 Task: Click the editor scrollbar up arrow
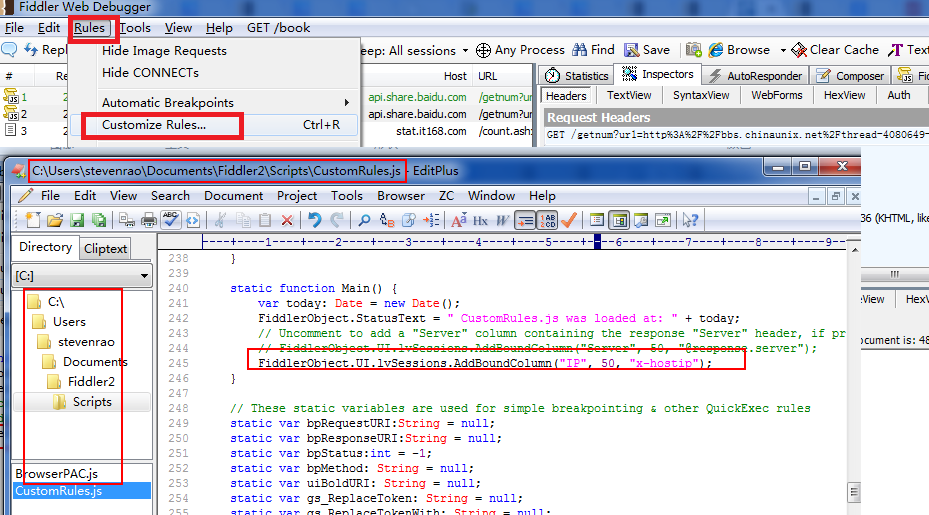tap(854, 251)
